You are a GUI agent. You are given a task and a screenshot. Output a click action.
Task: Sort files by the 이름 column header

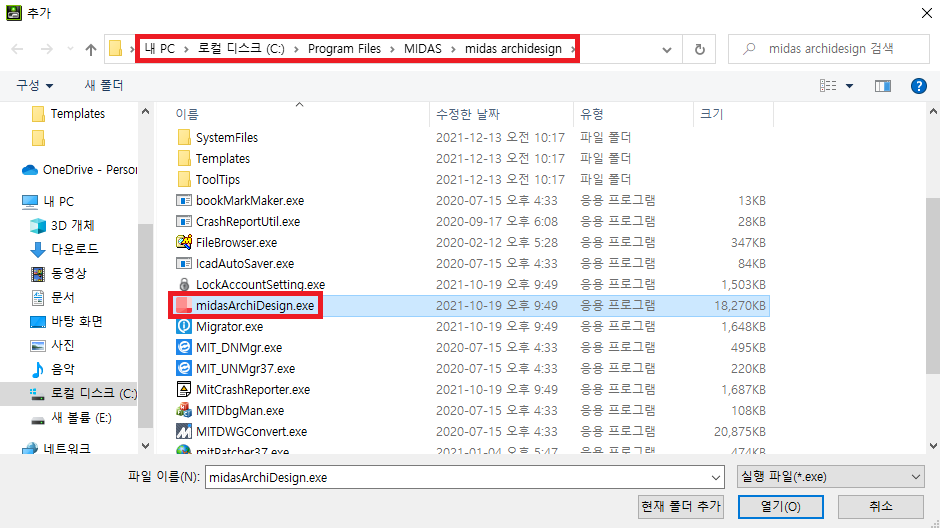coord(187,114)
